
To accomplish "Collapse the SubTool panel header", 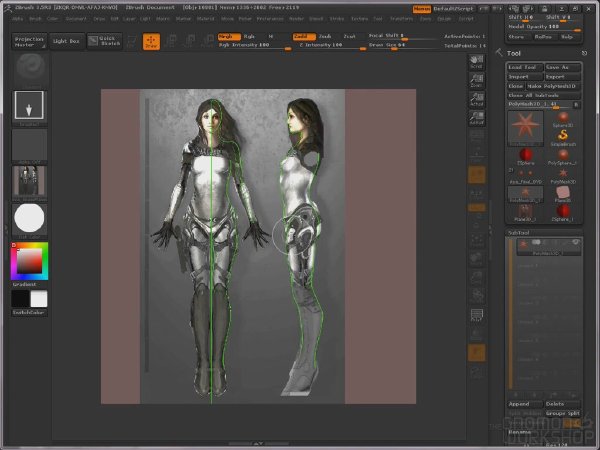I will point(544,233).
